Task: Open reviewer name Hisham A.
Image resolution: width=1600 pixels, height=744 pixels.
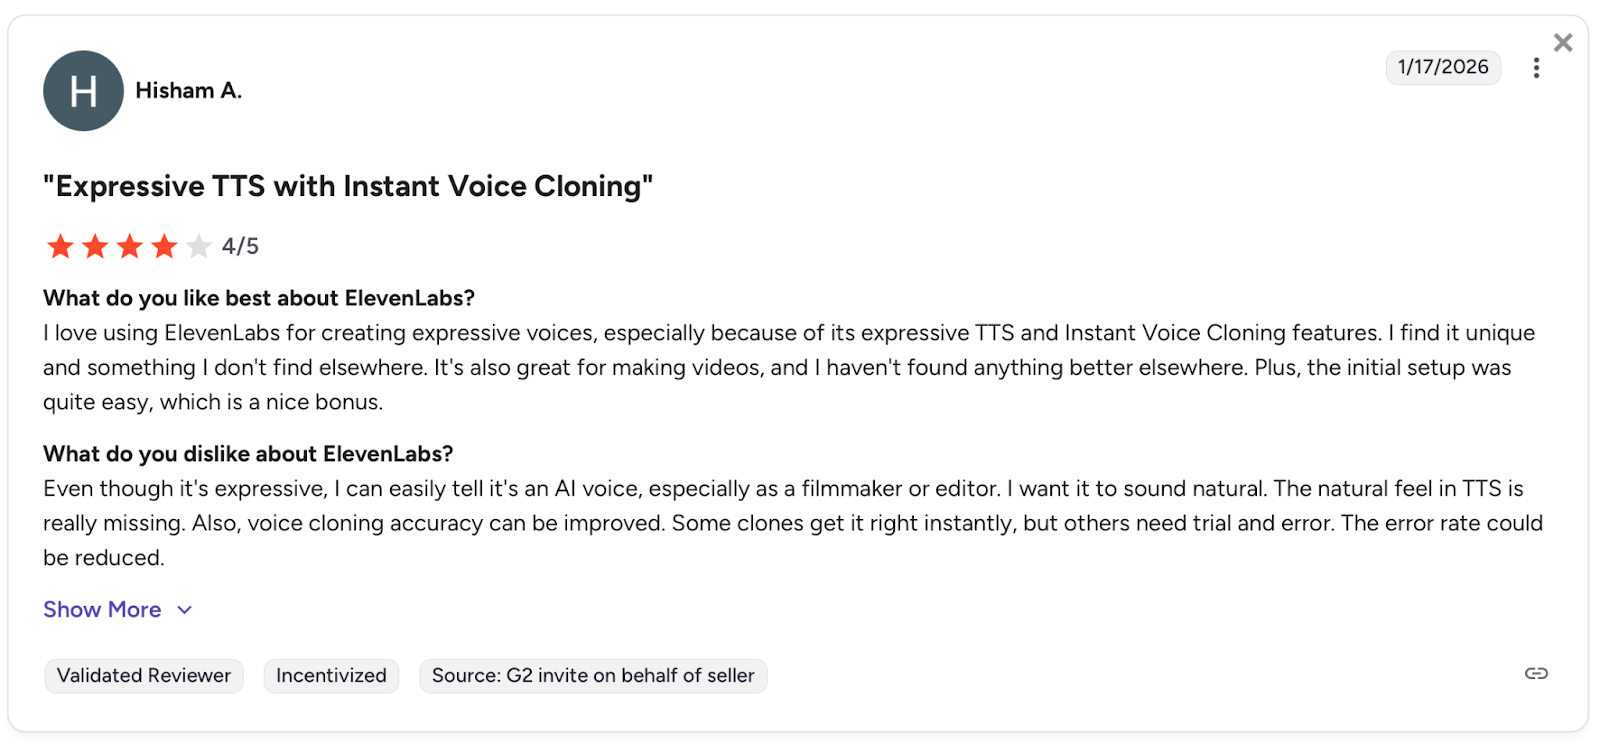Action: pos(189,91)
